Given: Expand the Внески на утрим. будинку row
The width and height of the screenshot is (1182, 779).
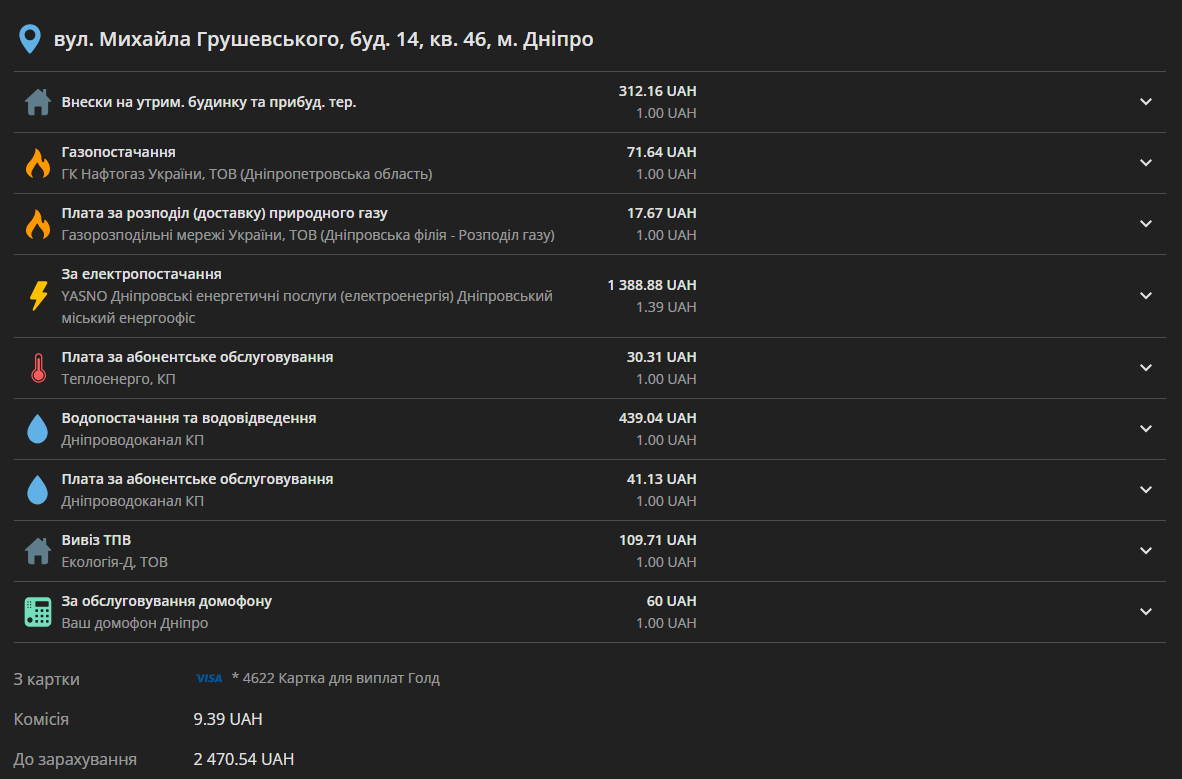Looking at the screenshot, I should (1146, 102).
